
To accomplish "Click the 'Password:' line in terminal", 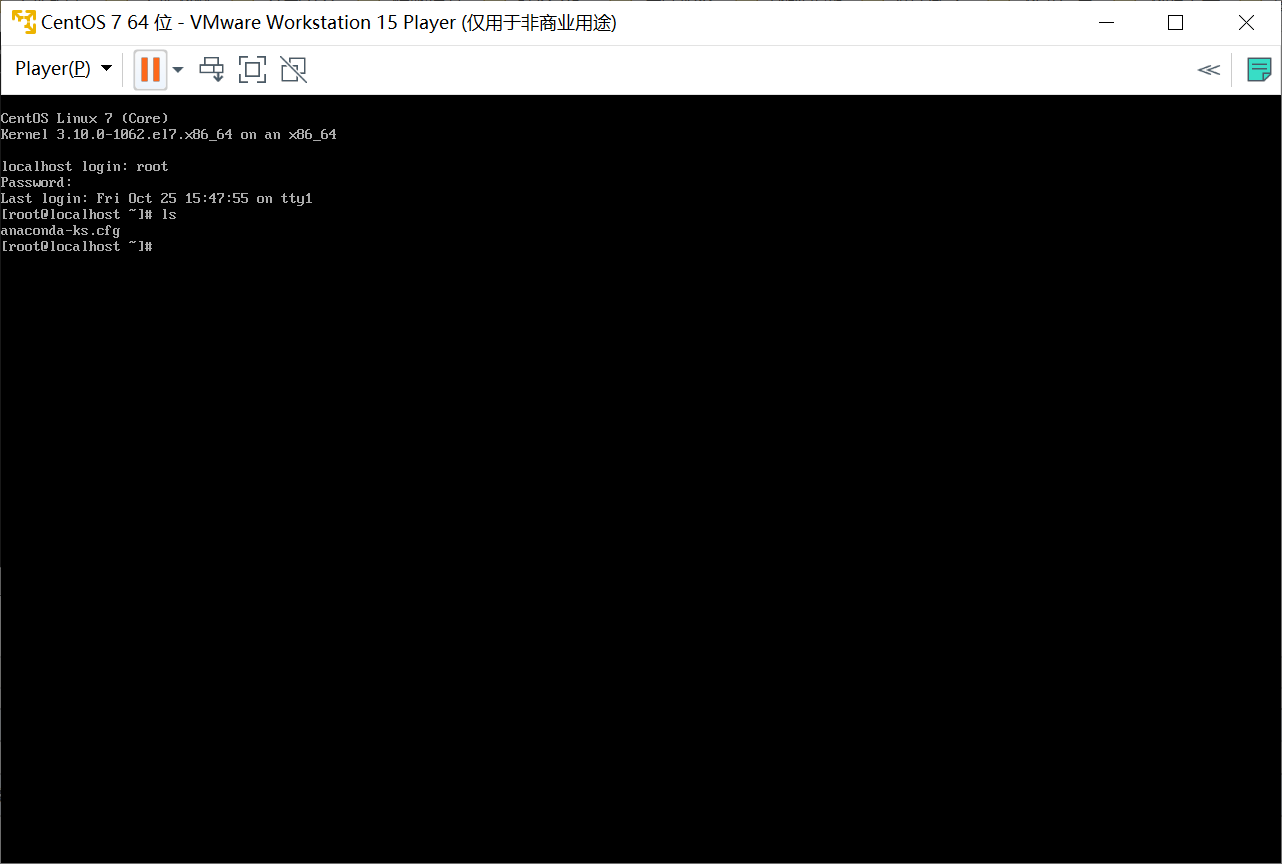I will [36, 182].
